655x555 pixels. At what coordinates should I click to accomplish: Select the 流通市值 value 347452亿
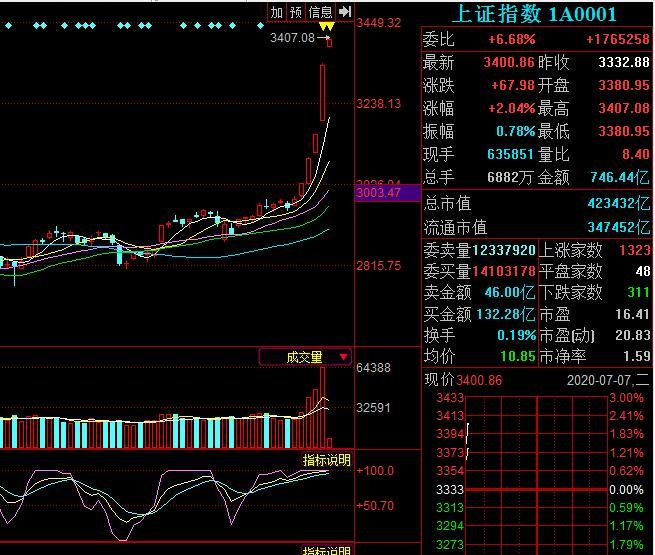619,227
